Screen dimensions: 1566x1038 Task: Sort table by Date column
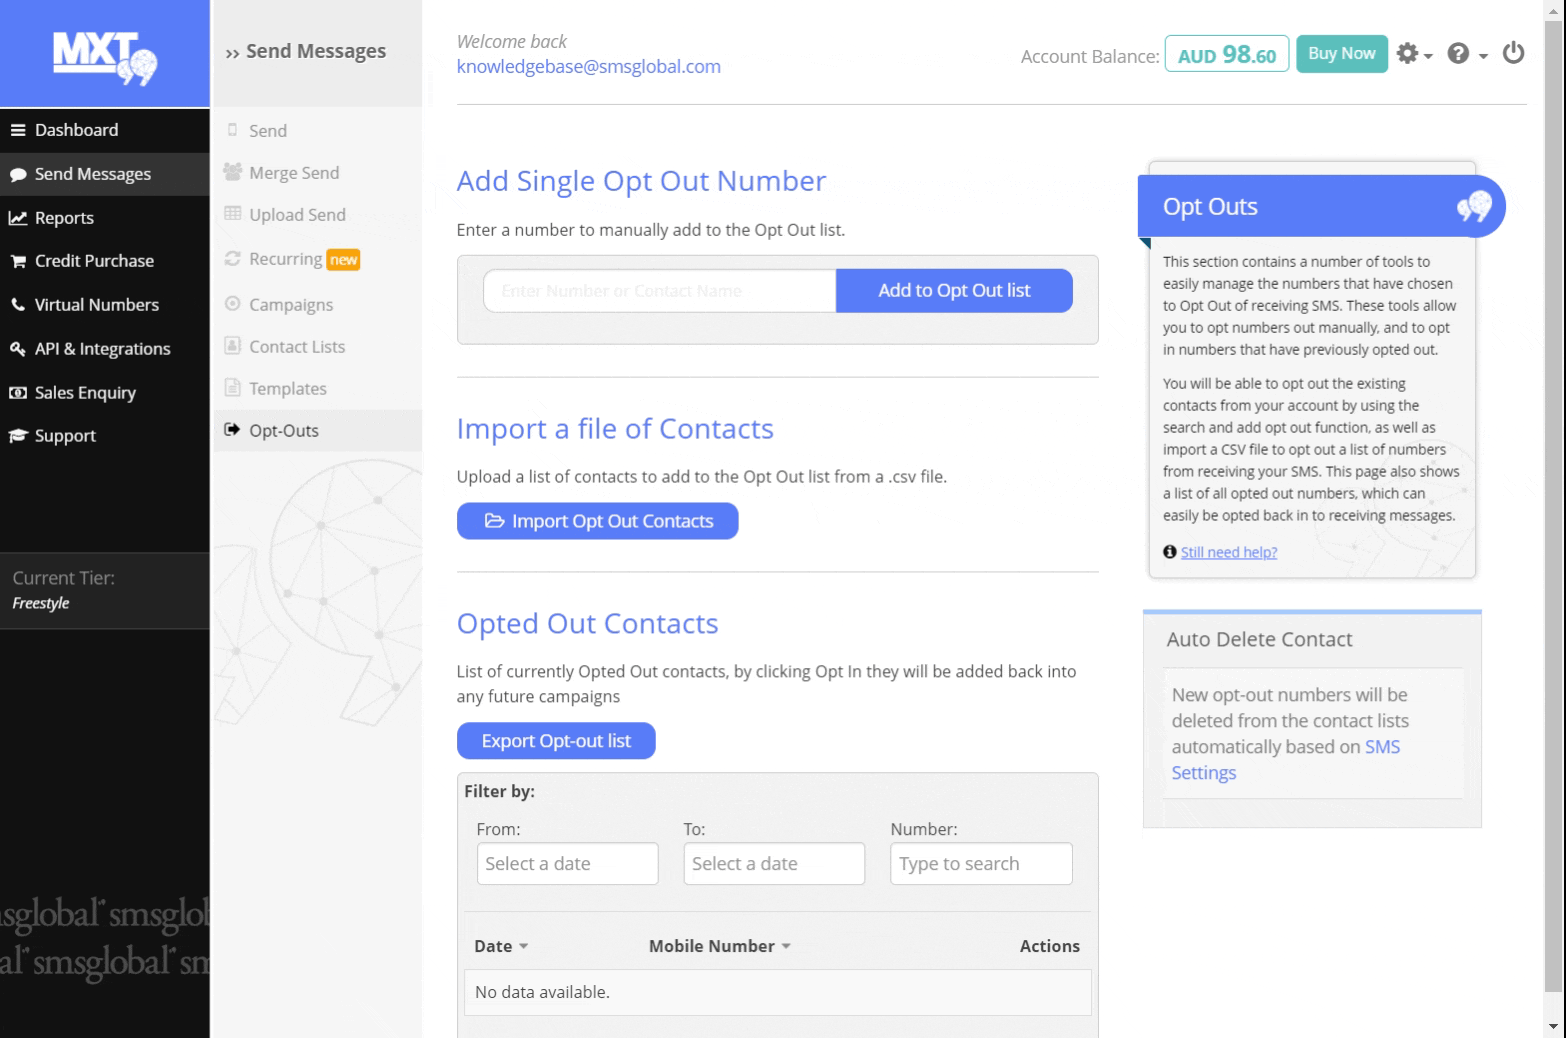[500, 946]
